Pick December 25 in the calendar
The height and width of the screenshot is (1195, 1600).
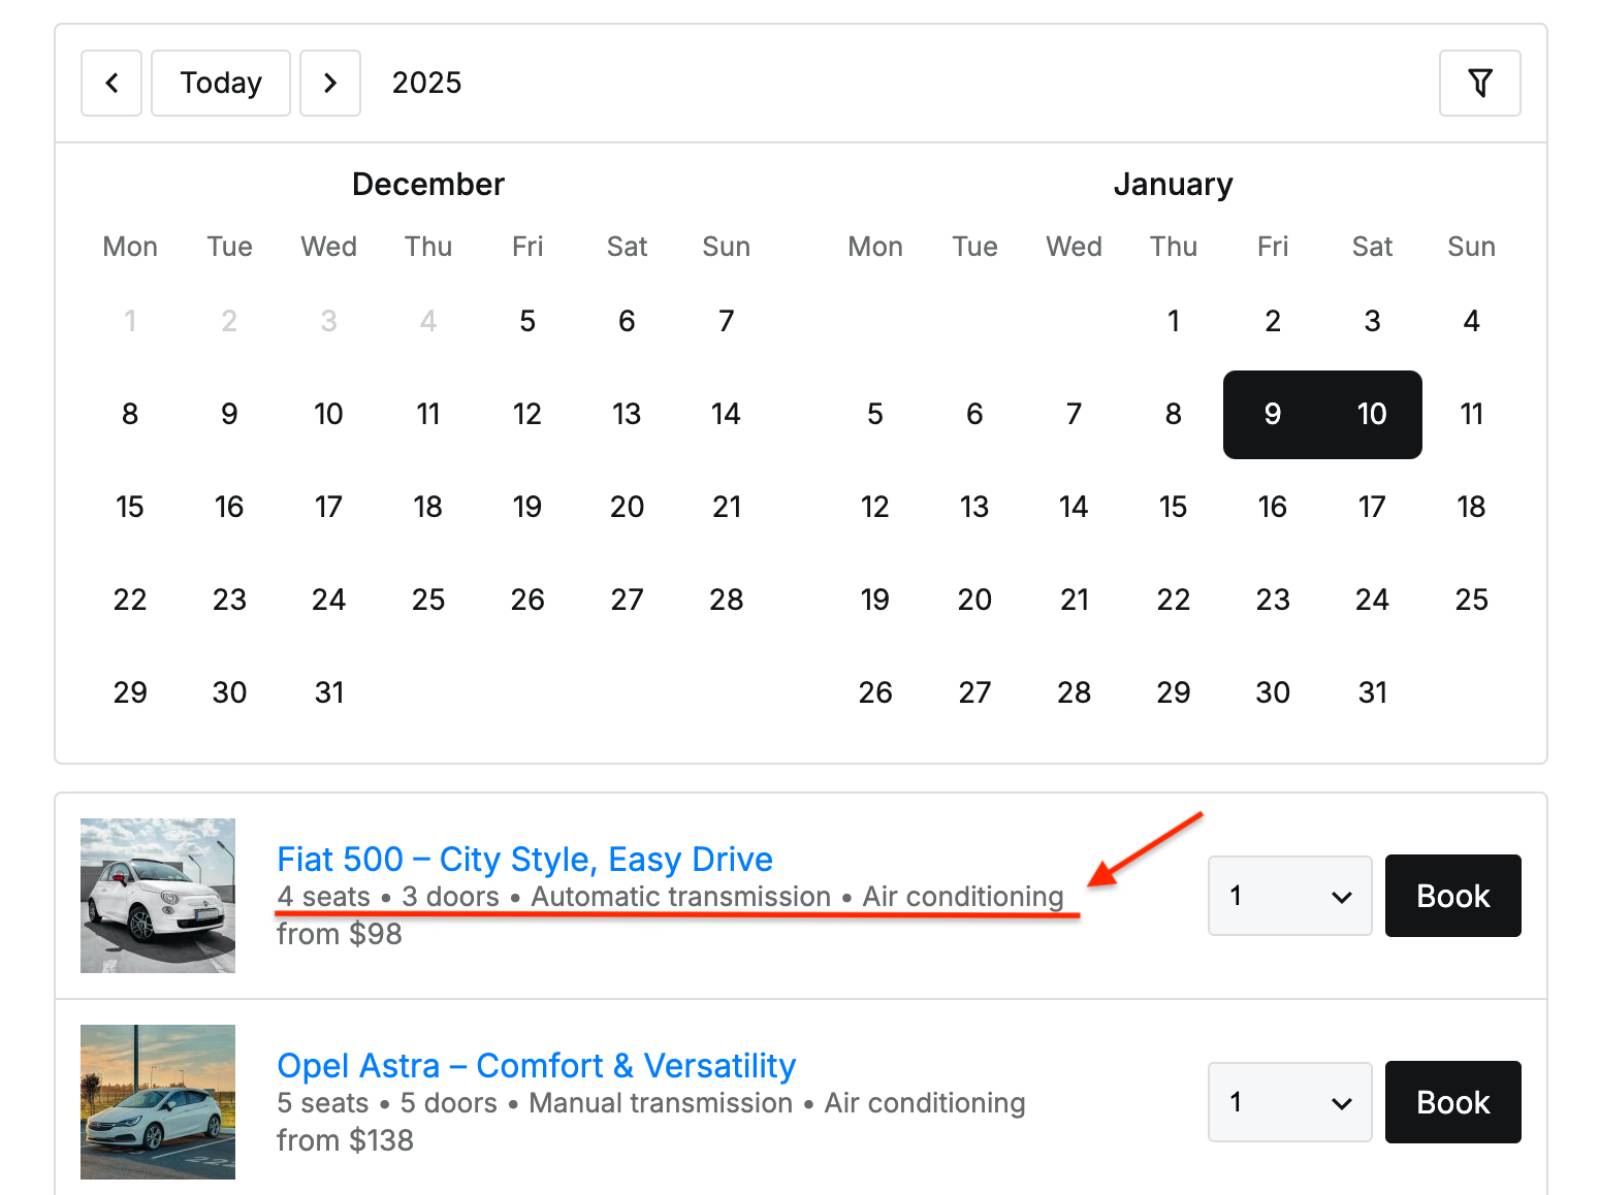tap(428, 600)
